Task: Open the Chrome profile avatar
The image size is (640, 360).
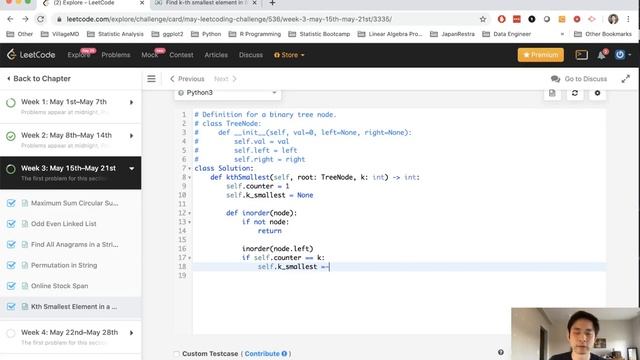Action: pos(613,19)
